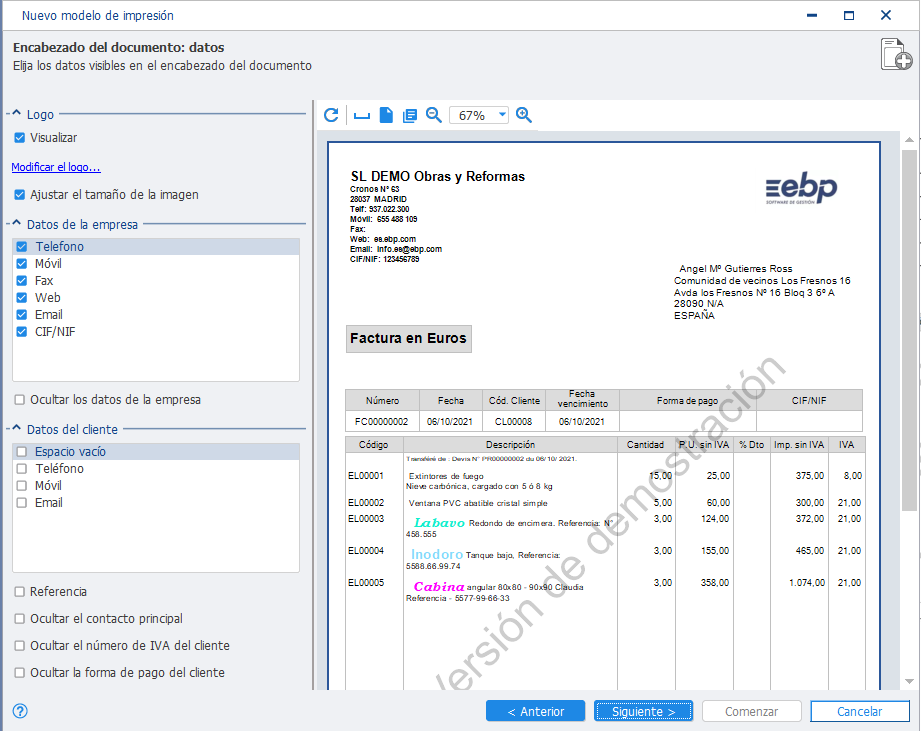Switch to multiple pages view icon

click(x=409, y=116)
